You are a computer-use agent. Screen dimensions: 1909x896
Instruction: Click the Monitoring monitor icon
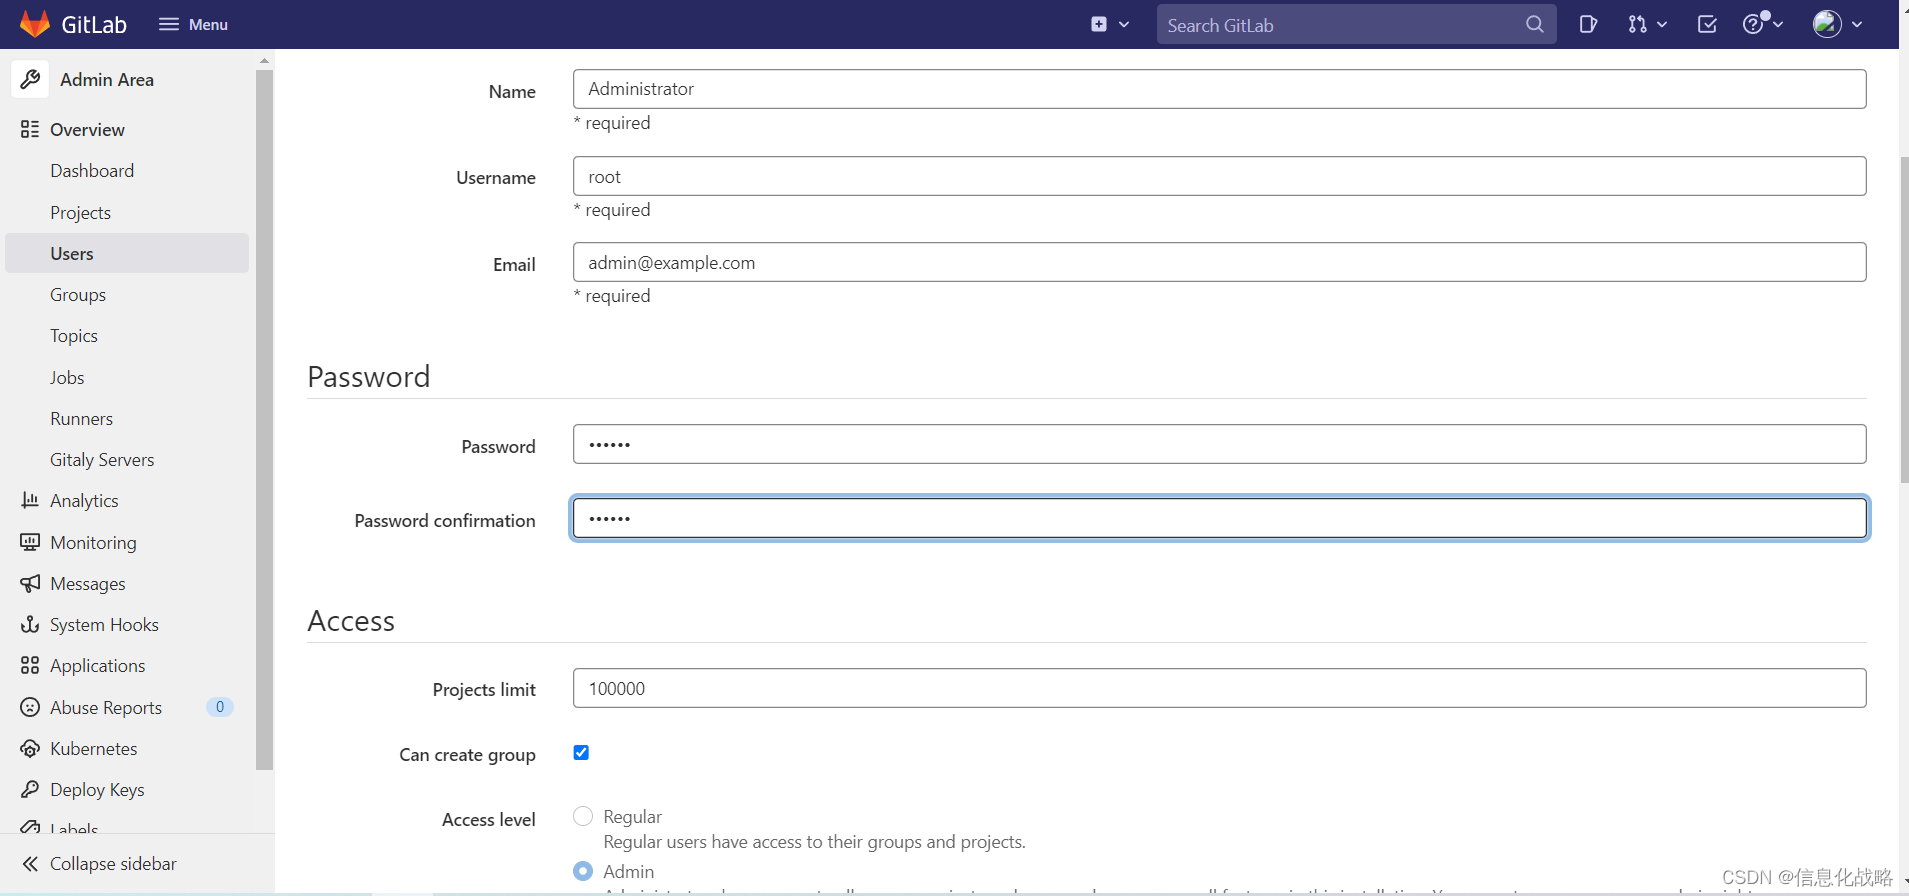[30, 542]
